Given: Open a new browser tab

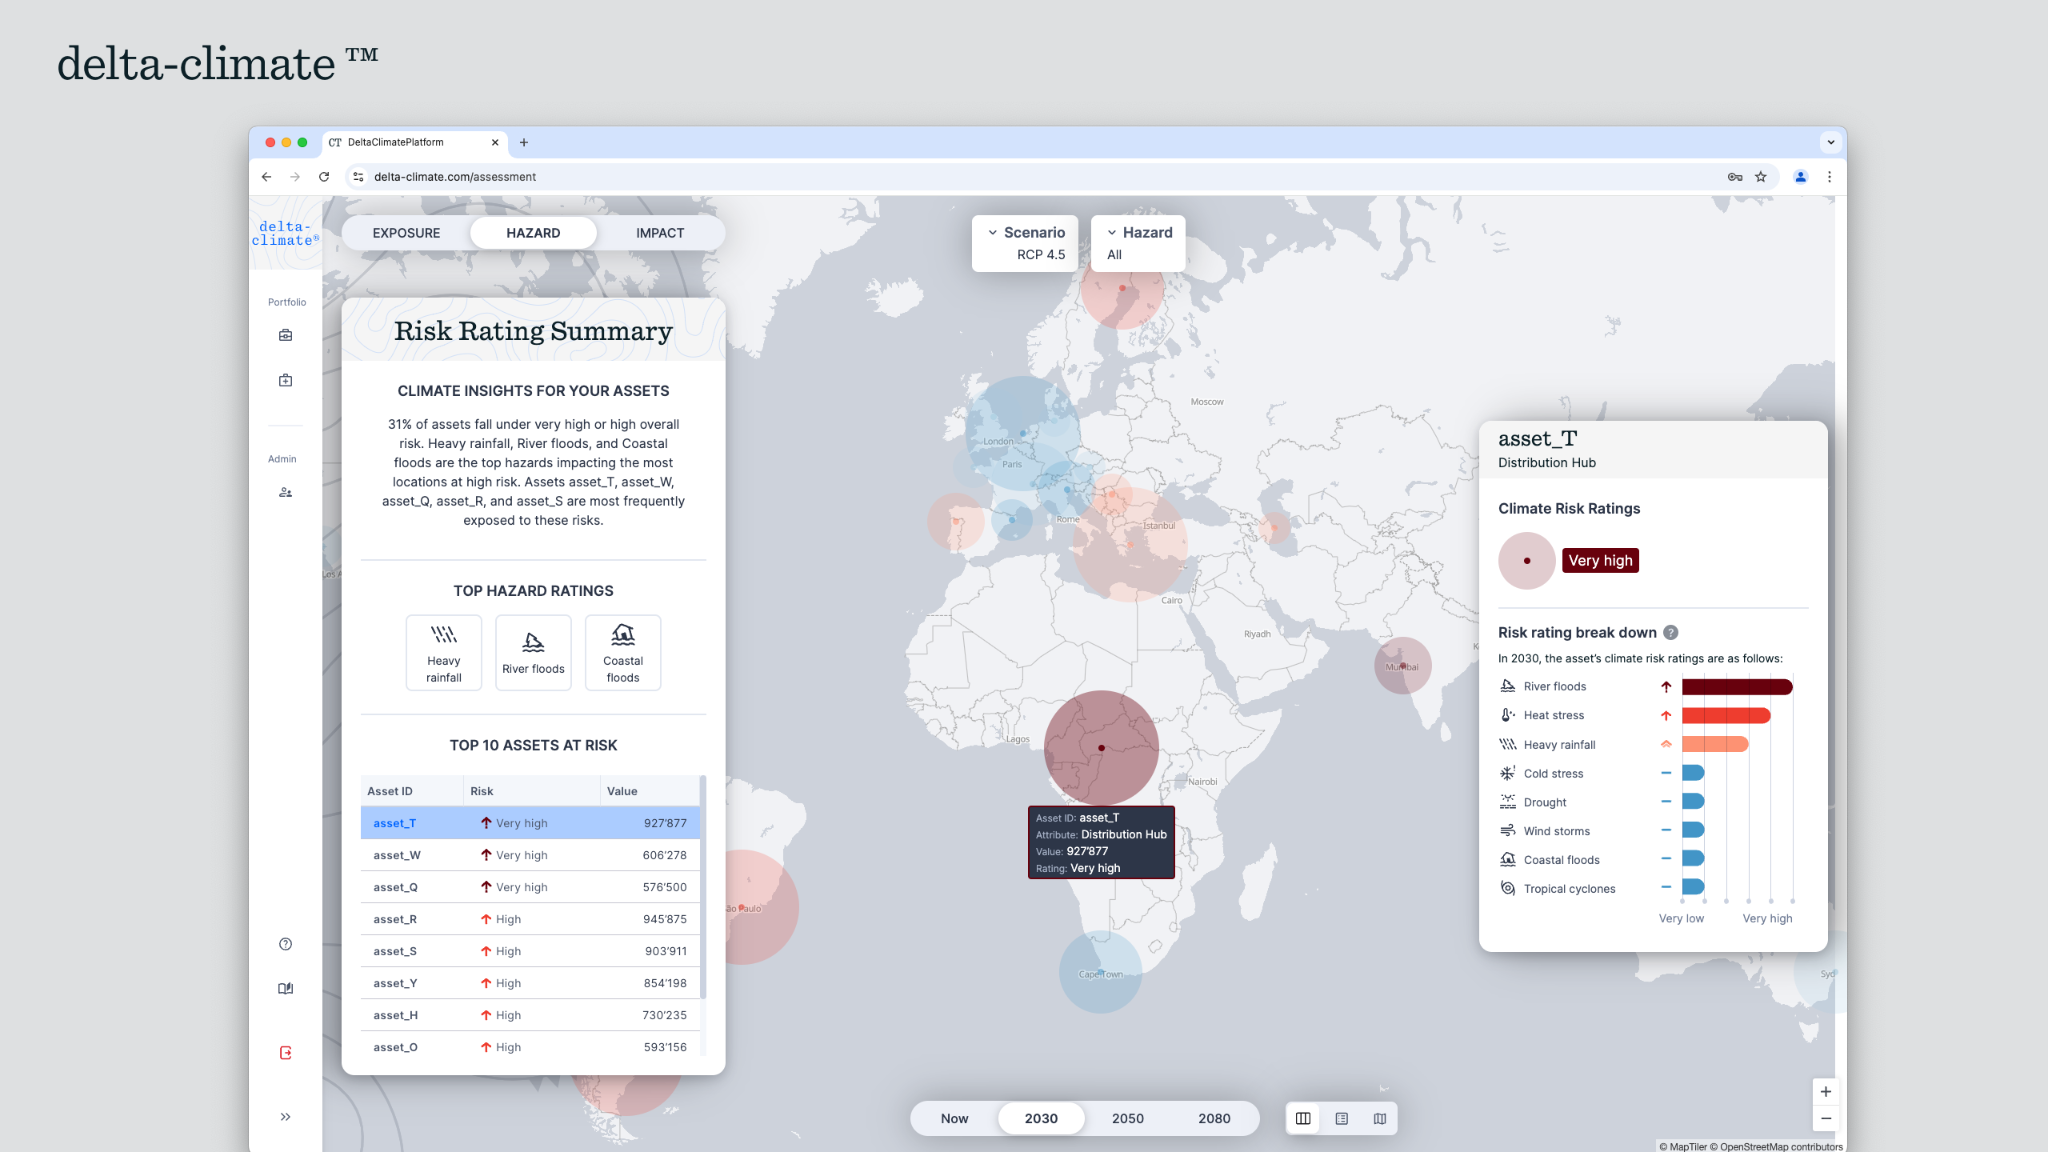Looking at the screenshot, I should [523, 142].
